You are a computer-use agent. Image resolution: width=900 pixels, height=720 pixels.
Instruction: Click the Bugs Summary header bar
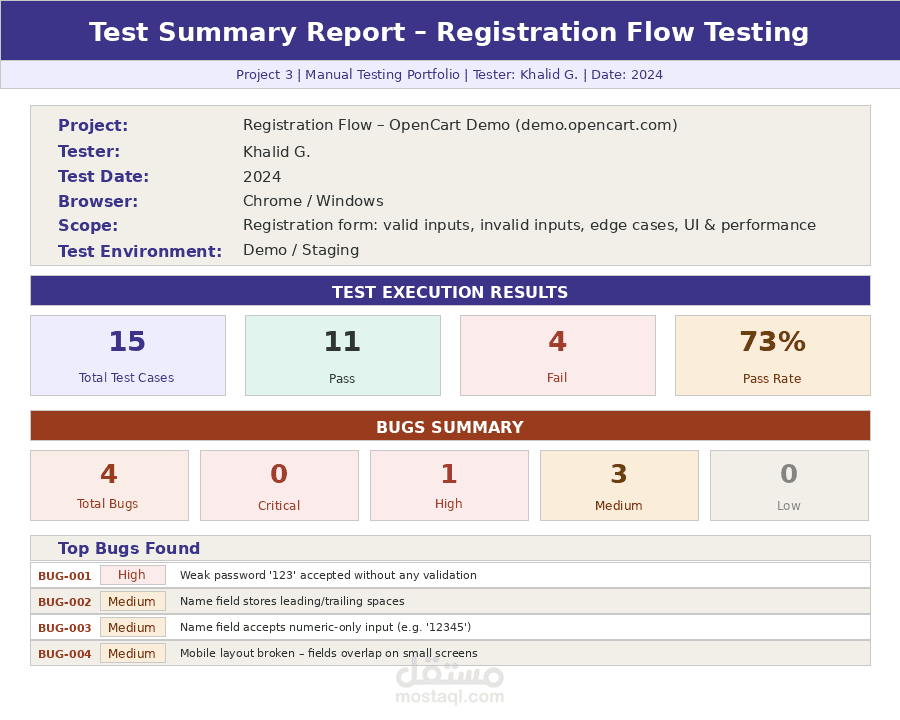click(450, 426)
